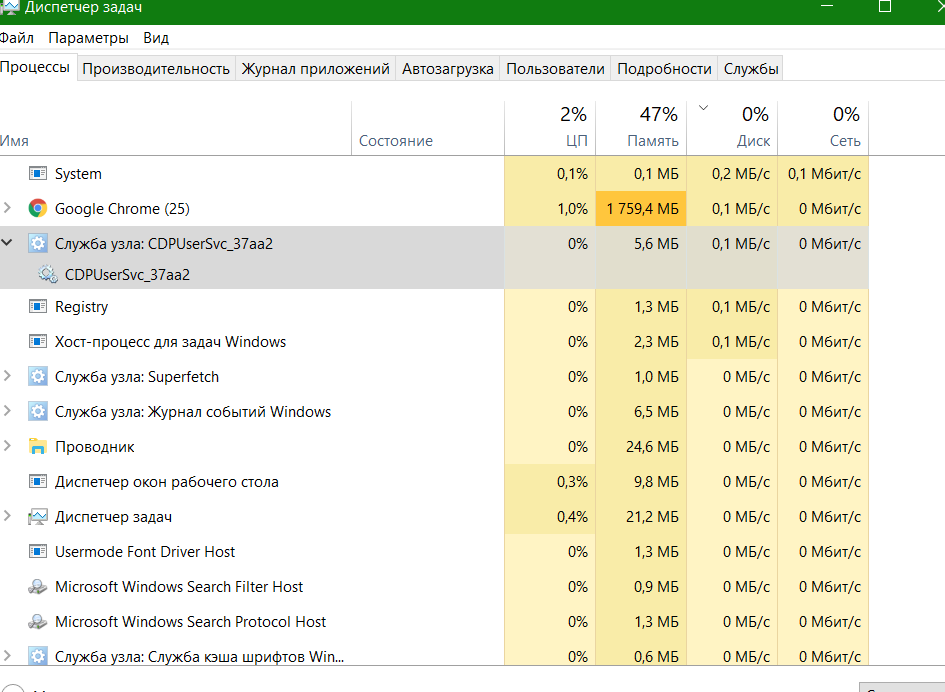This screenshot has height=692, width=945.
Task: Switch to the Производительность tab
Action: 156,69
